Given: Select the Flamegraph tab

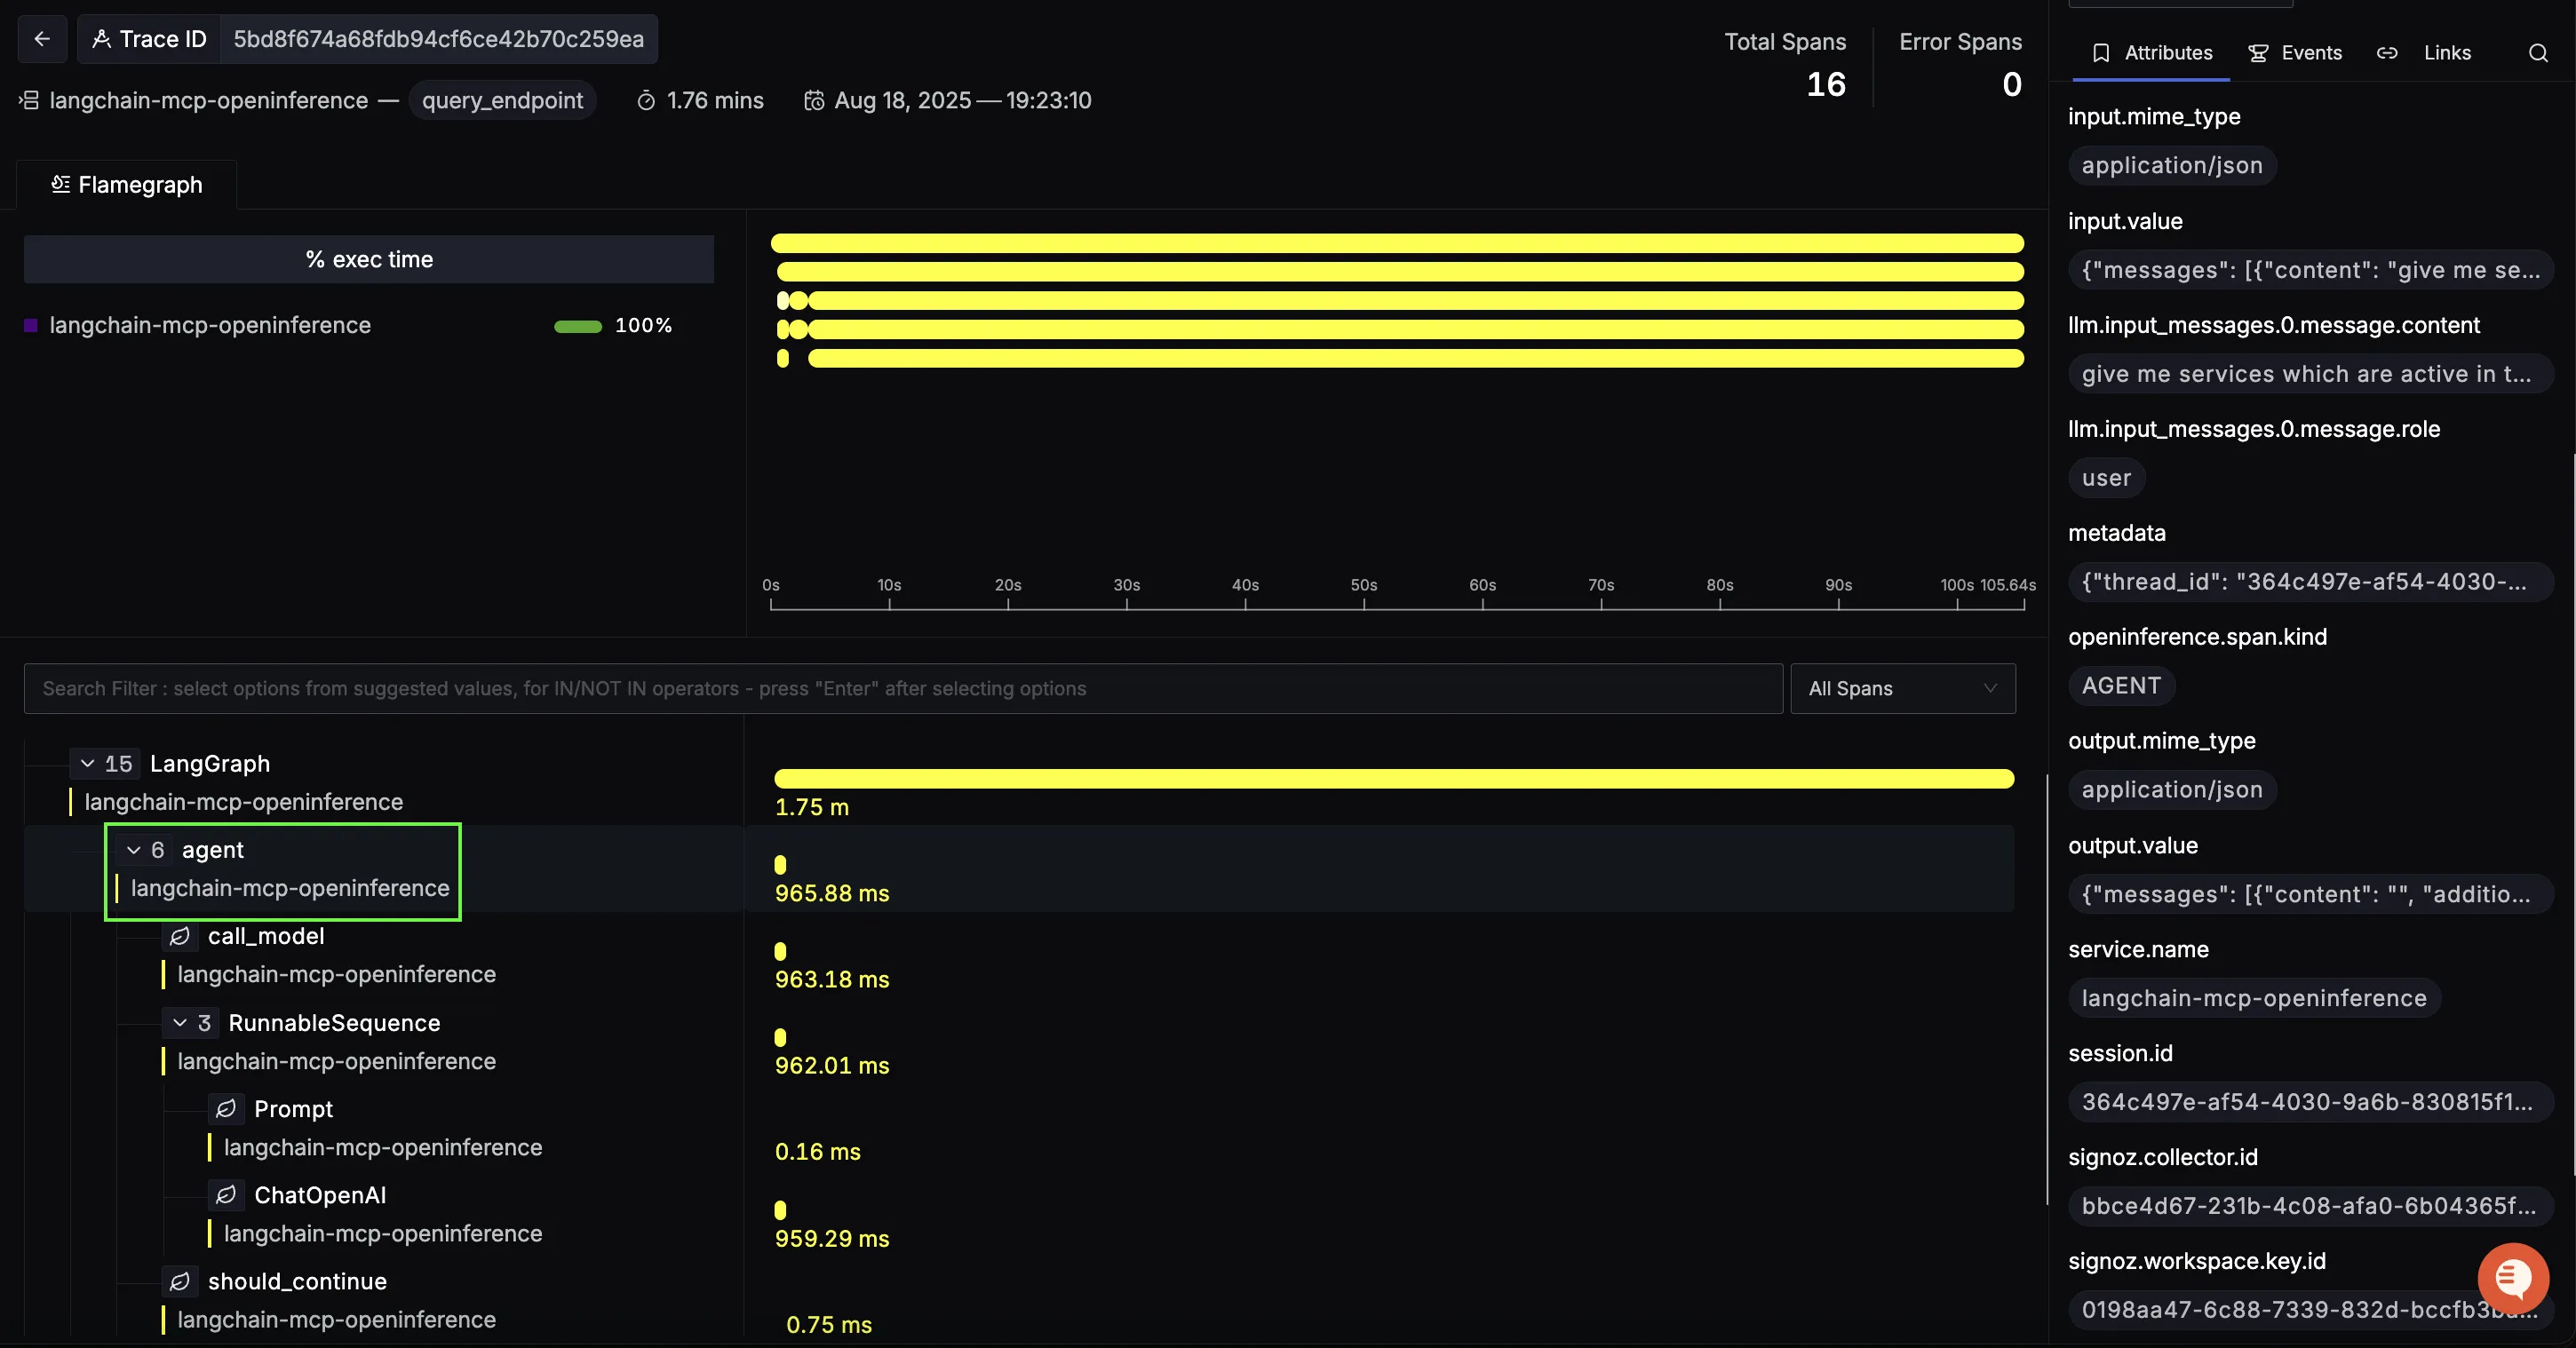Looking at the screenshot, I should click(x=127, y=184).
